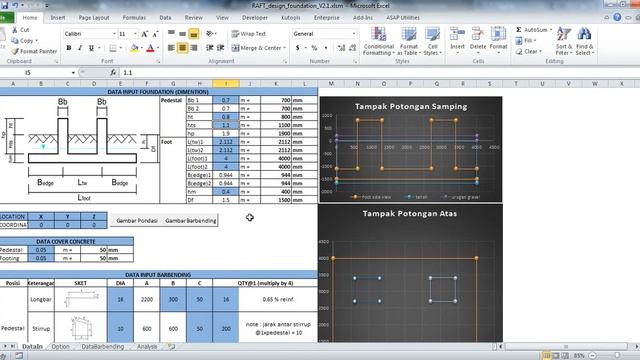Switch to the Option sheet tab
Viewport: 640px width, 360px height.
(x=60, y=346)
